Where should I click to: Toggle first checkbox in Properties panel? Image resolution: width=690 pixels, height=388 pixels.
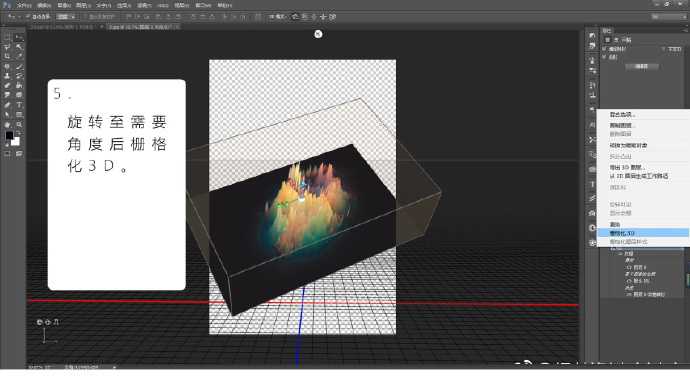604,49
